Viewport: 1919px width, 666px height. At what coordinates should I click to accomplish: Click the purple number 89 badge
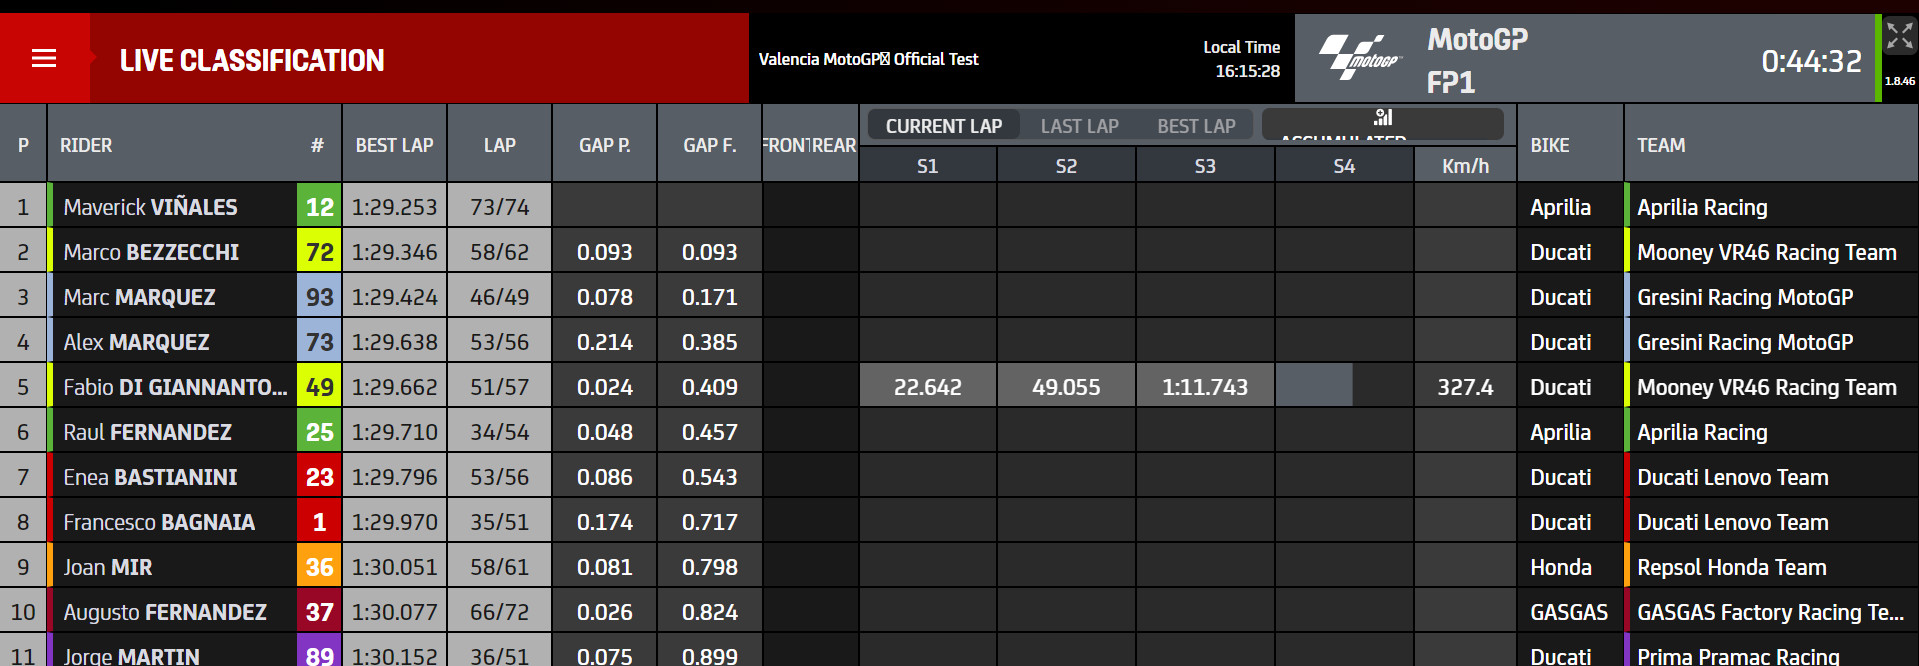coord(319,655)
